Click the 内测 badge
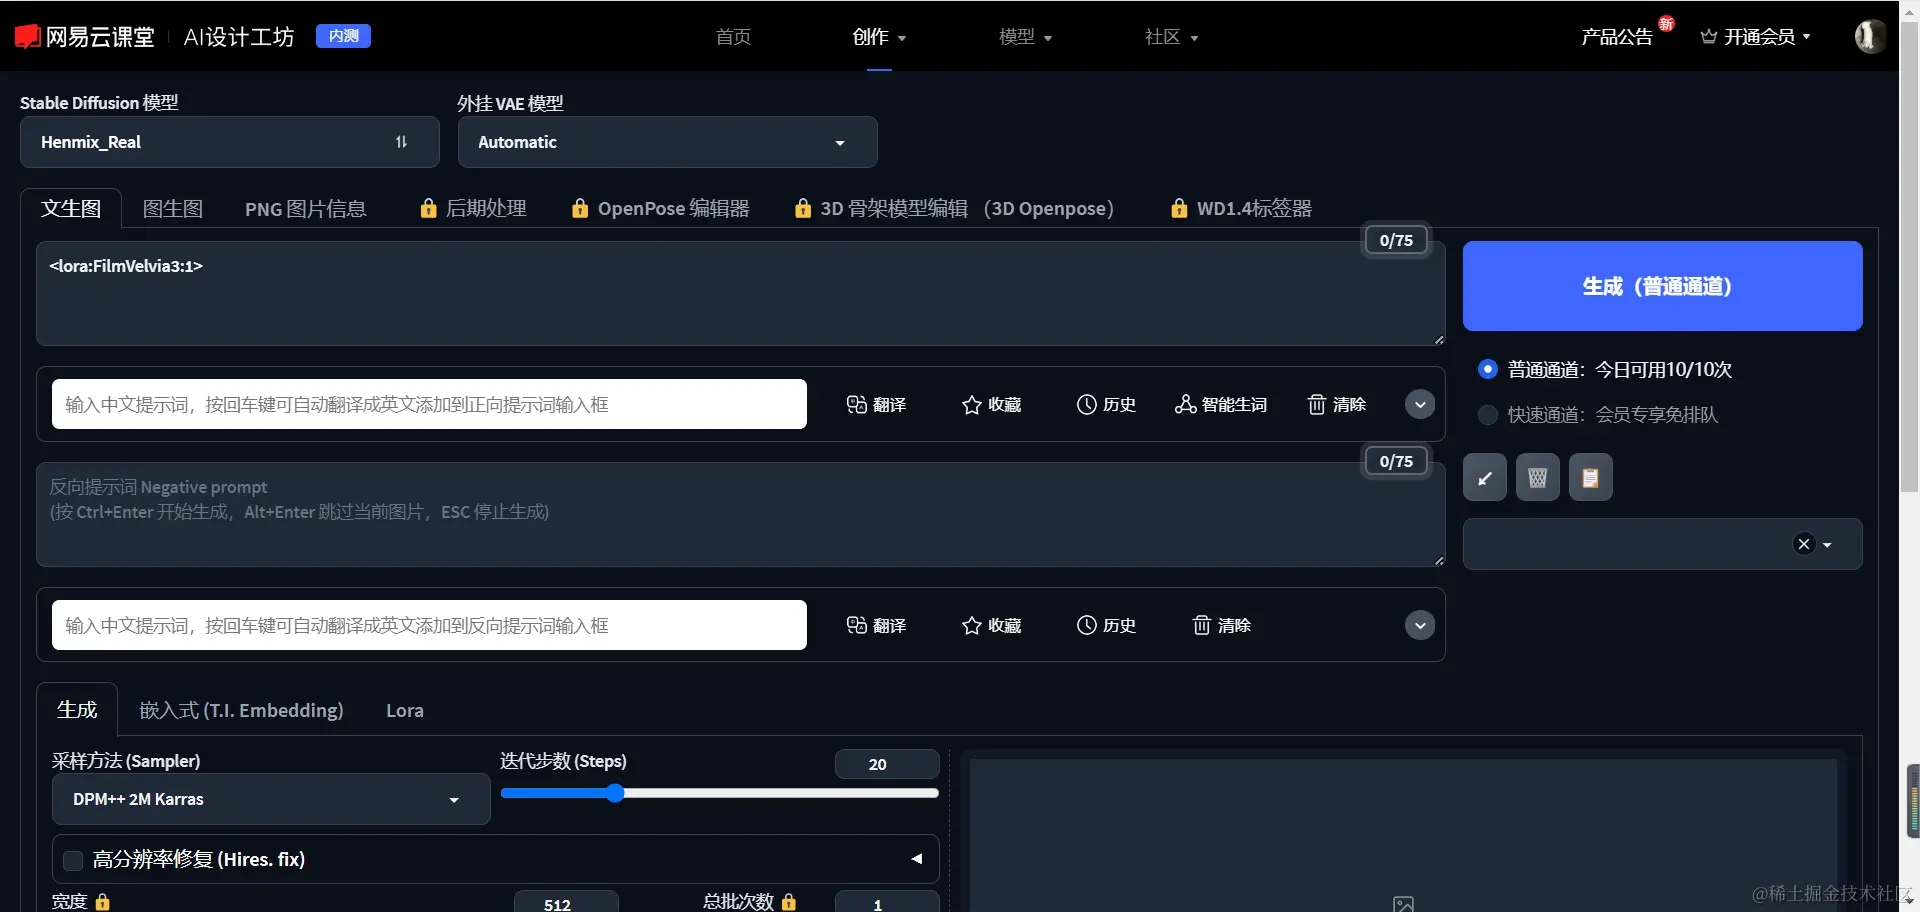 (x=343, y=36)
